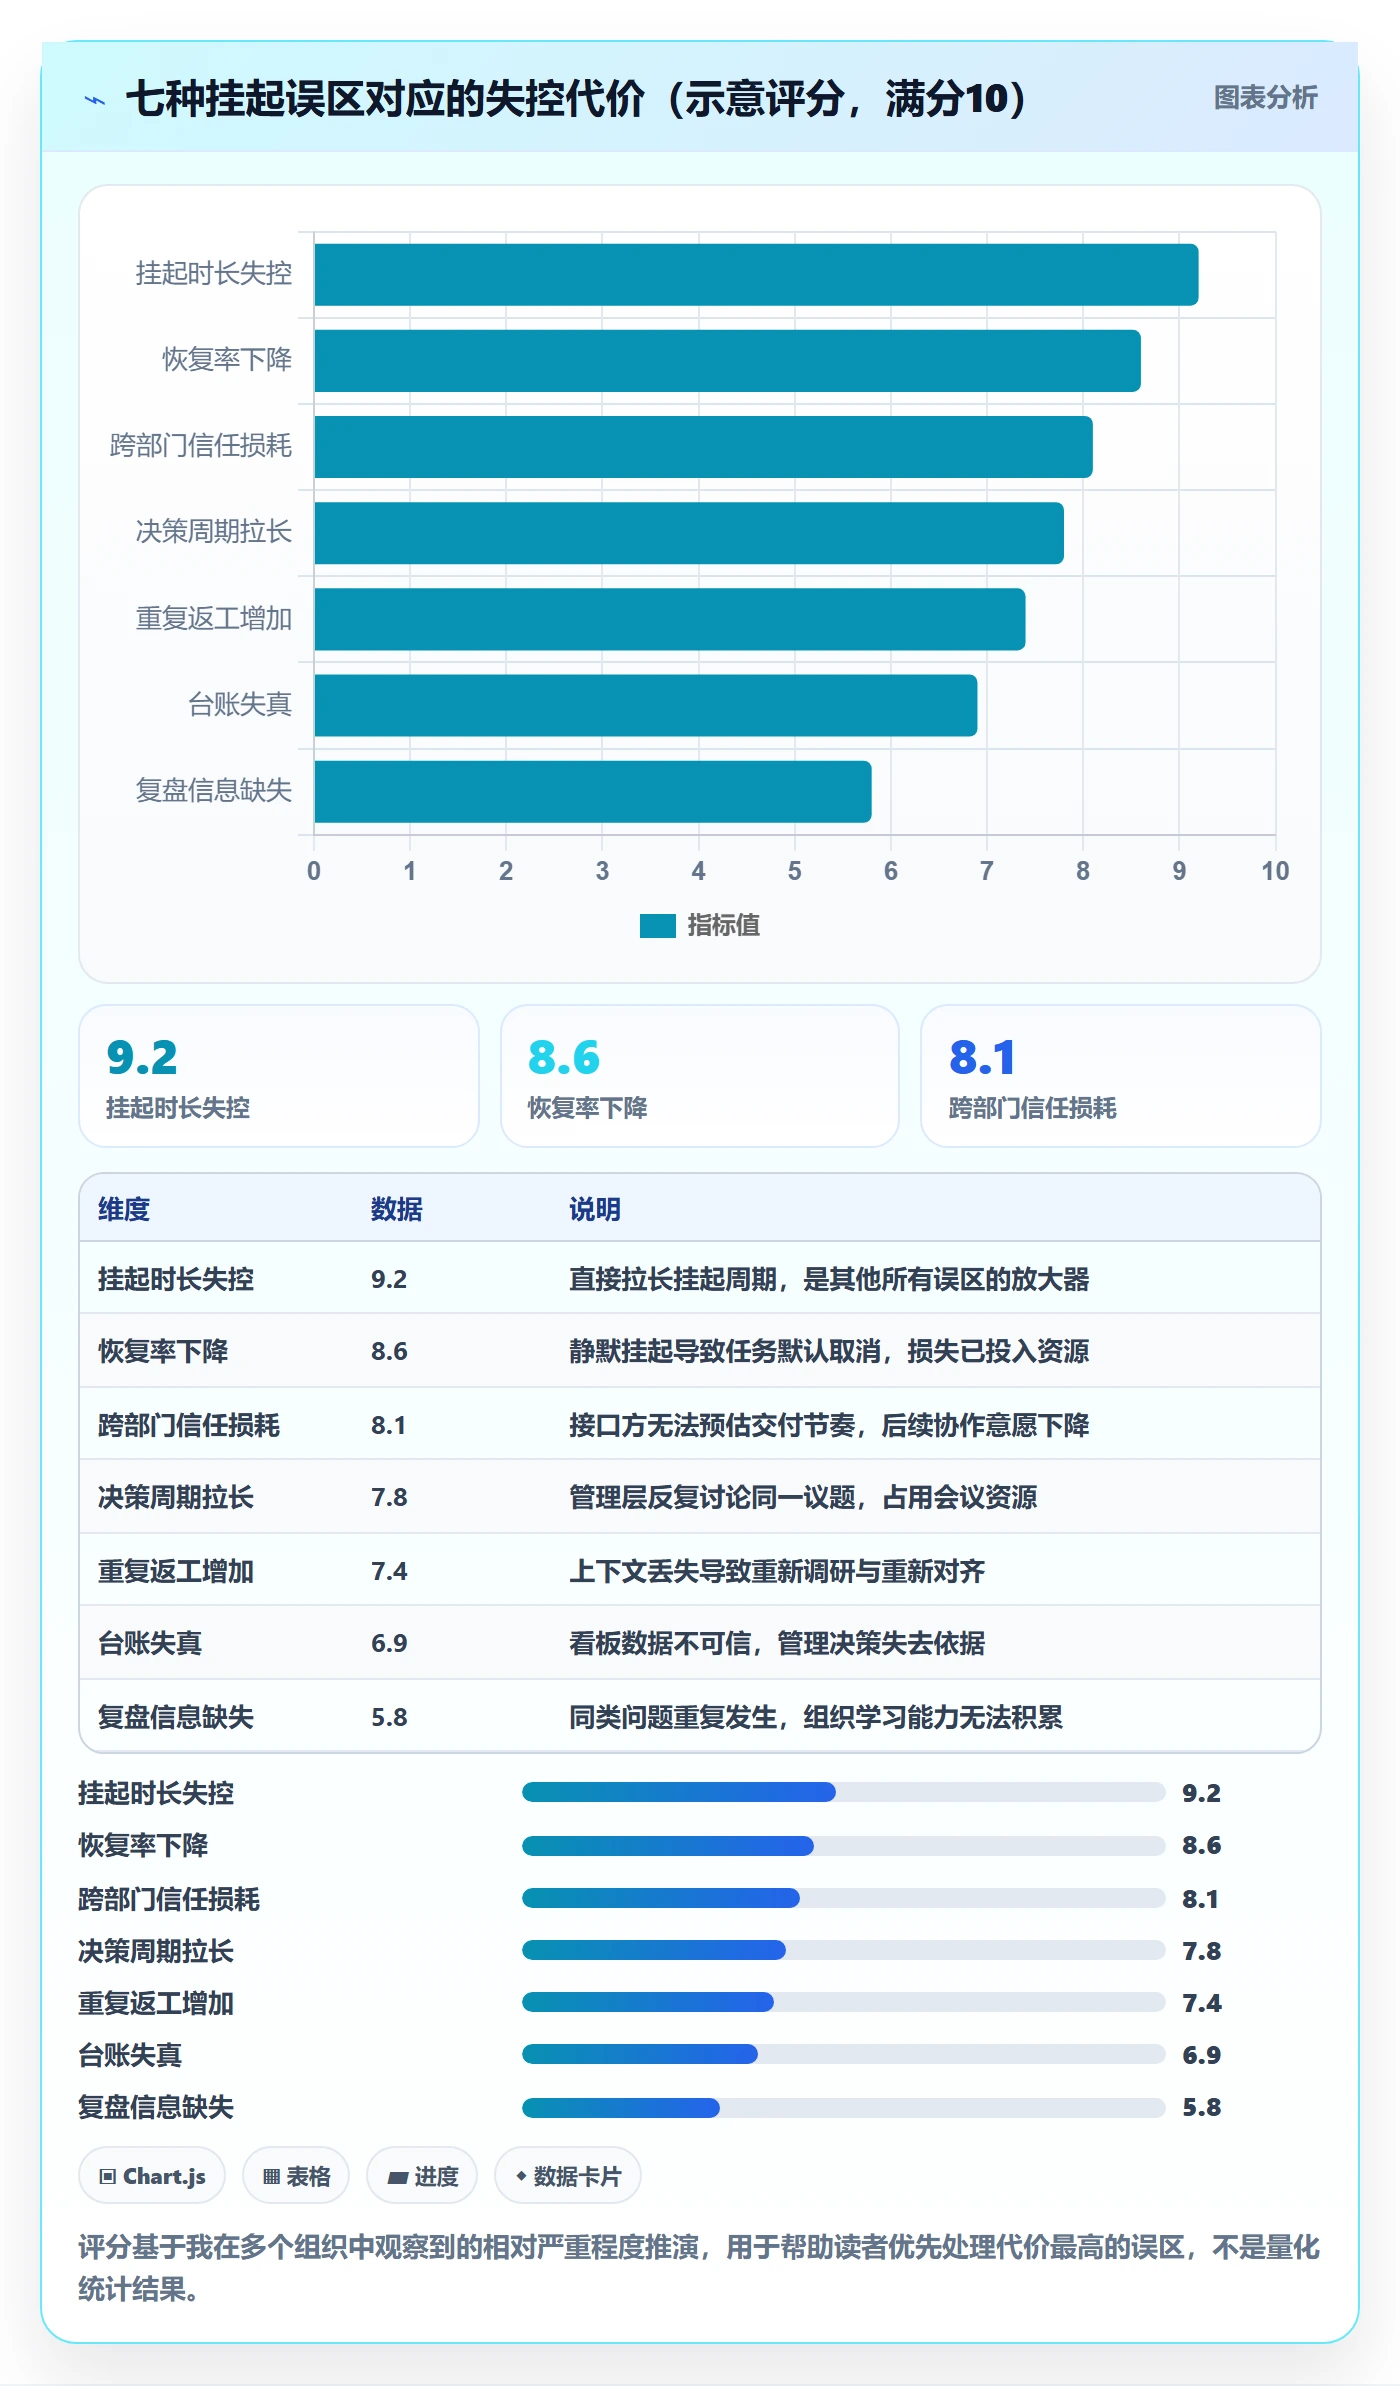Click the 6.9 value beside progress bar
Viewport: 1400px width, 2386px height.
point(1202,2055)
